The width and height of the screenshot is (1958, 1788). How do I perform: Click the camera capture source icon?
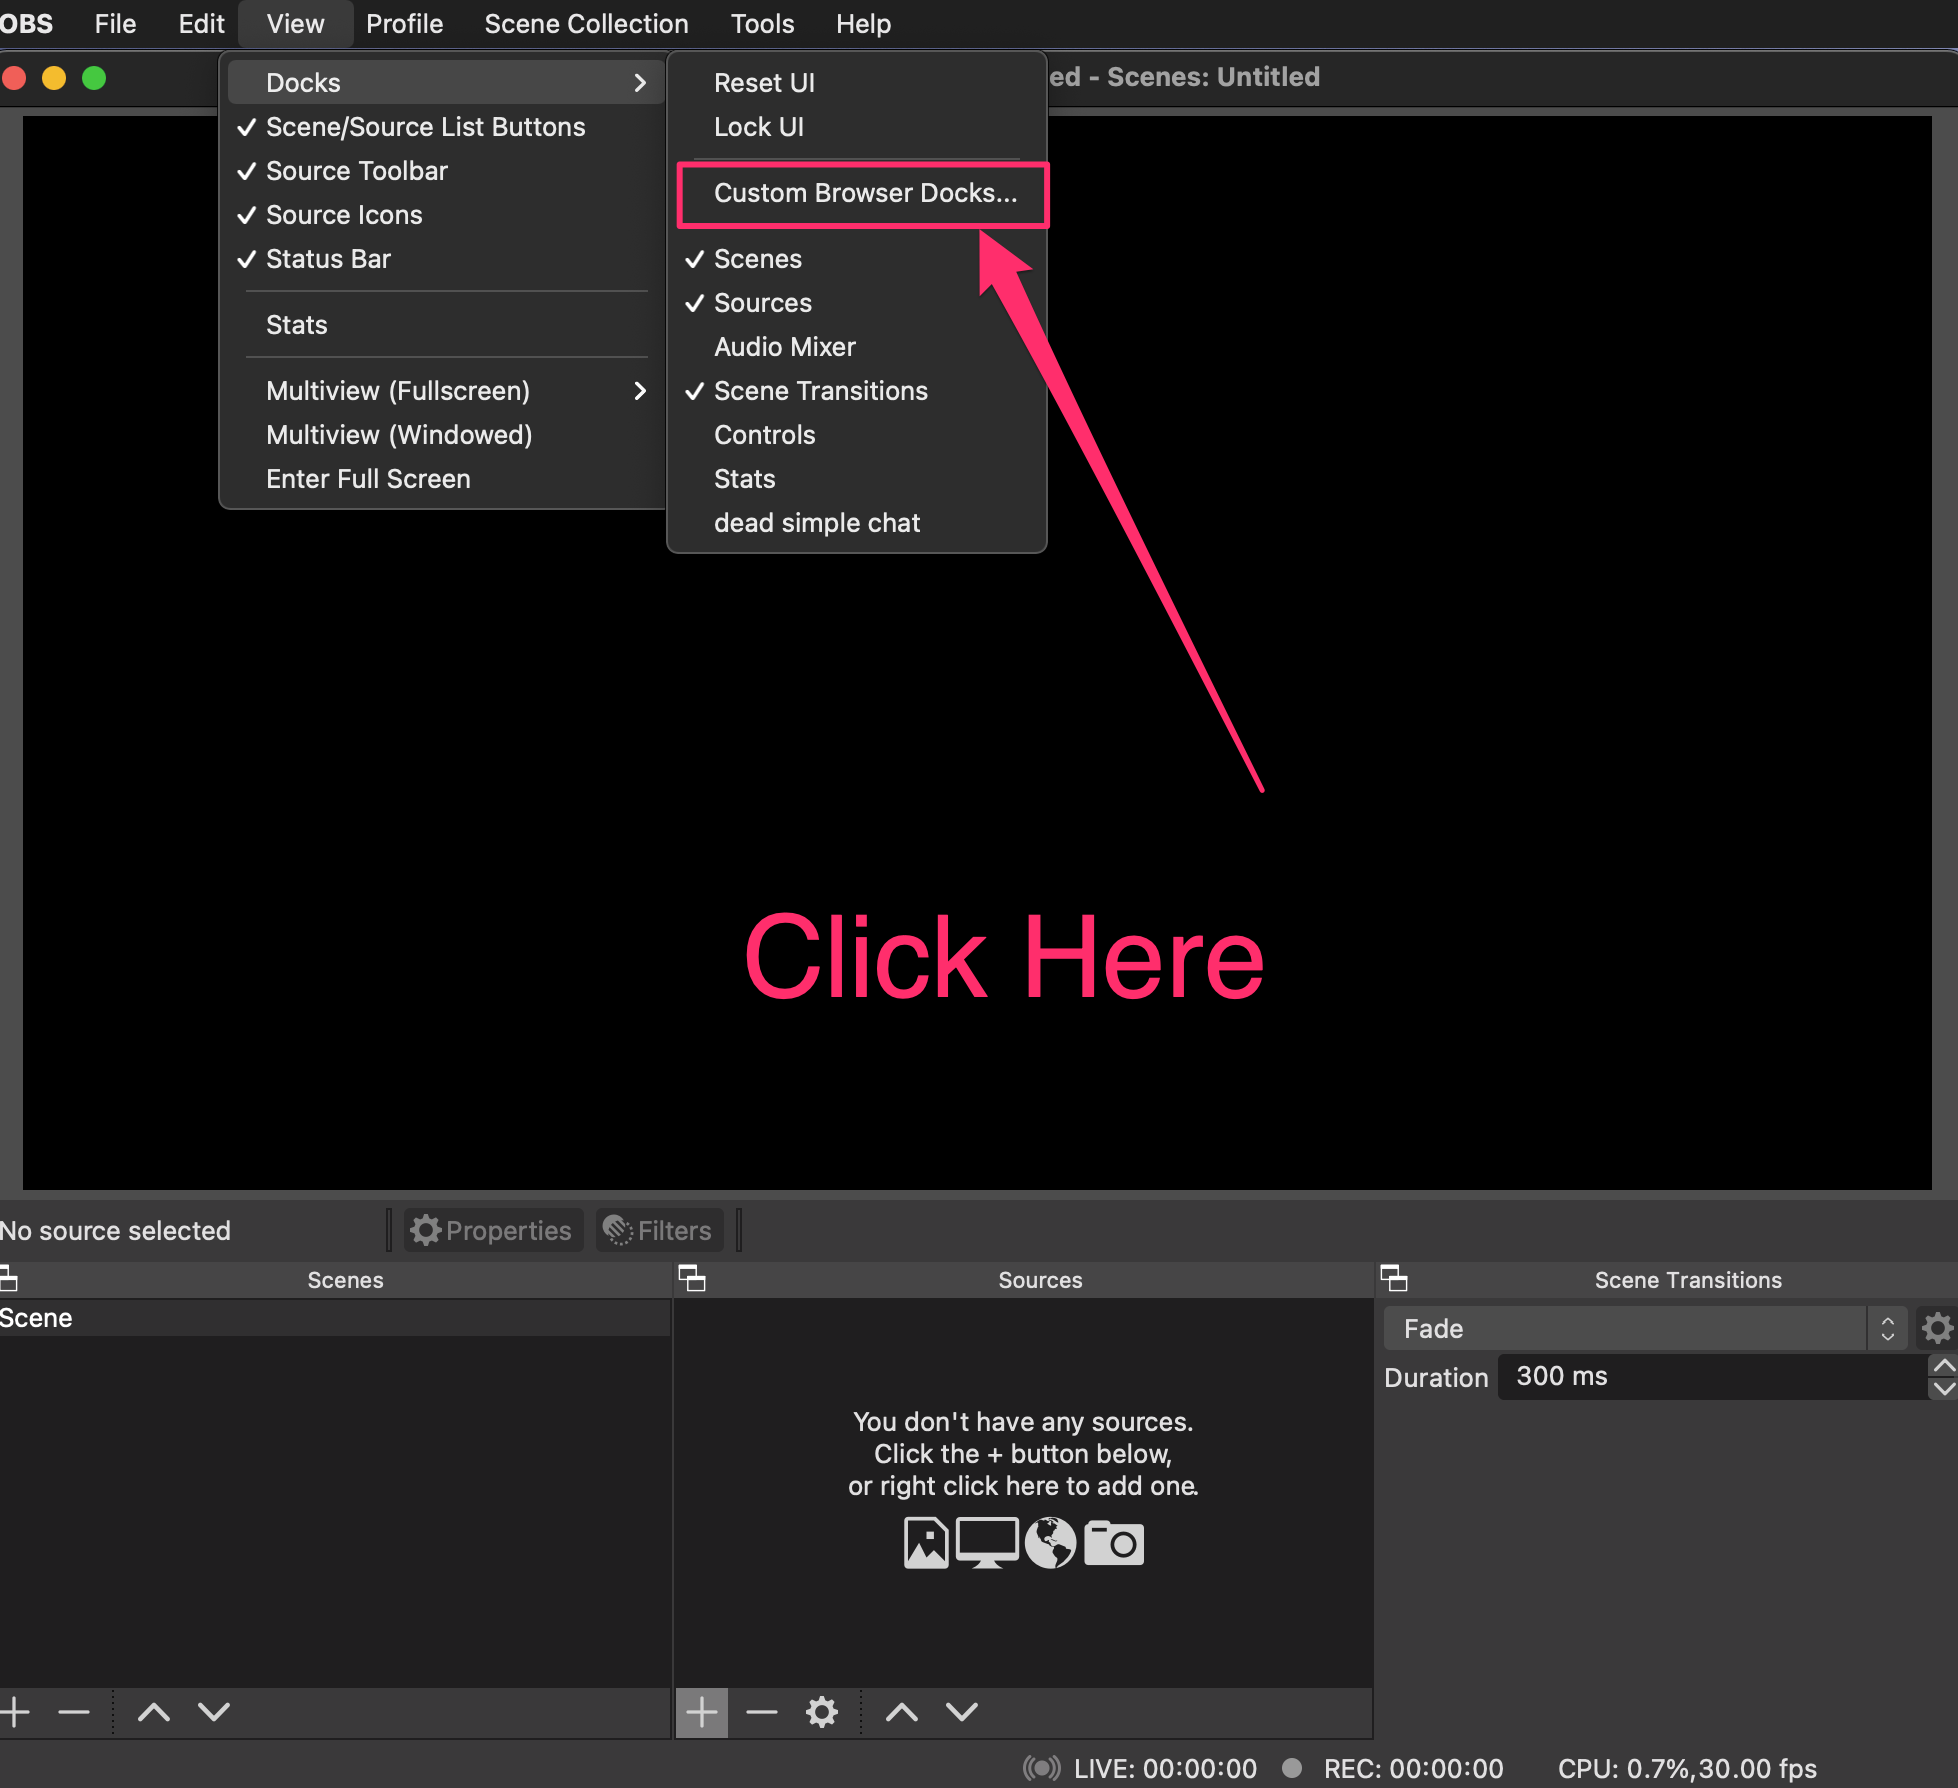[1113, 1542]
